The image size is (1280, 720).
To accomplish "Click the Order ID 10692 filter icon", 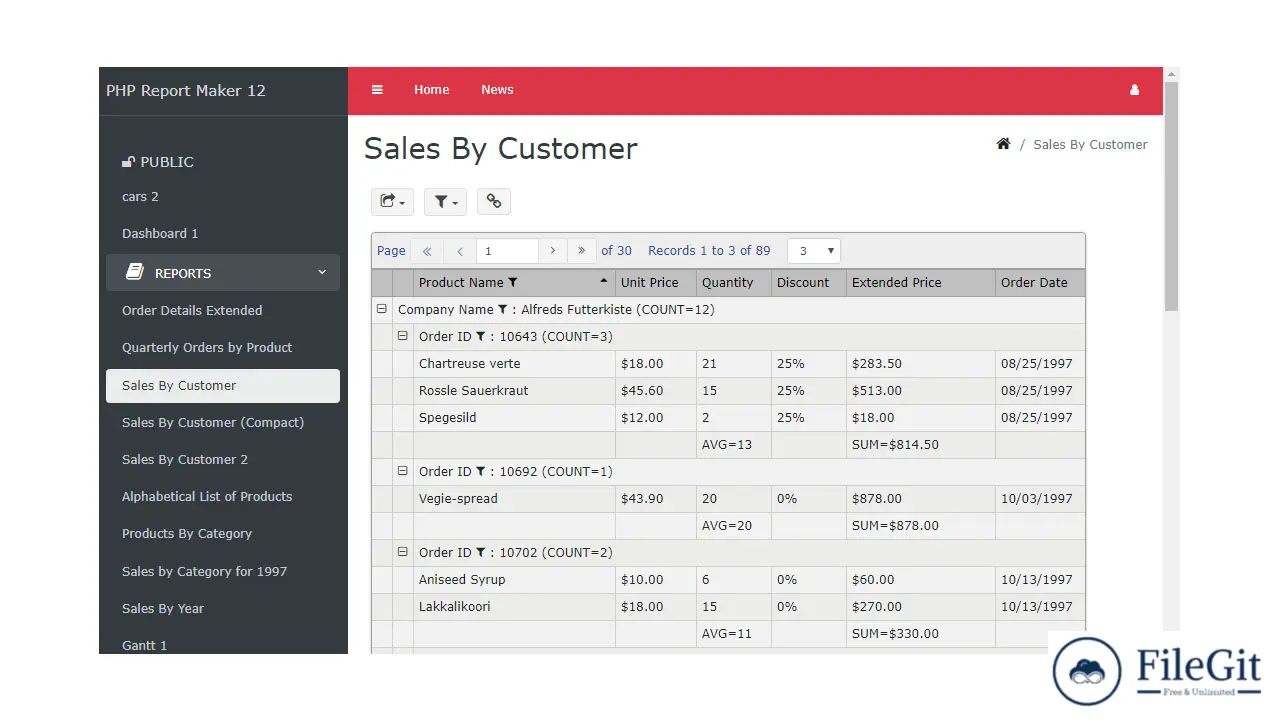I will coord(481,472).
